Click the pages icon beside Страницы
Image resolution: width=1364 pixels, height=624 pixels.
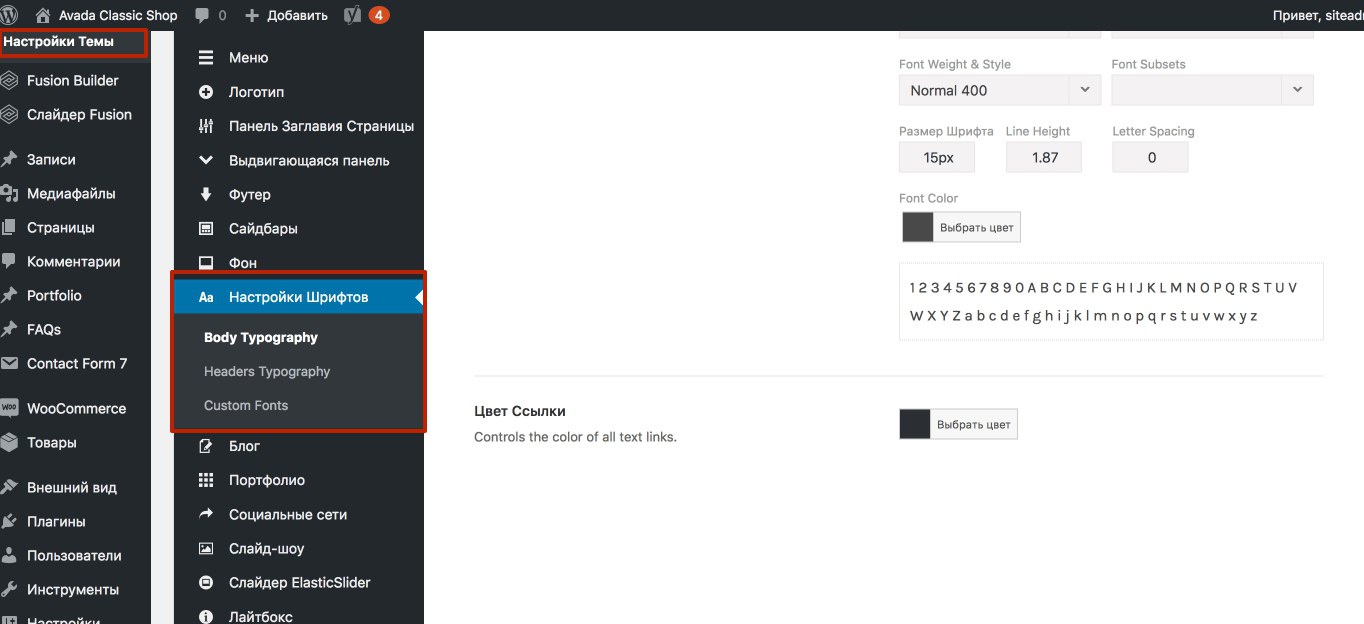tap(9, 228)
